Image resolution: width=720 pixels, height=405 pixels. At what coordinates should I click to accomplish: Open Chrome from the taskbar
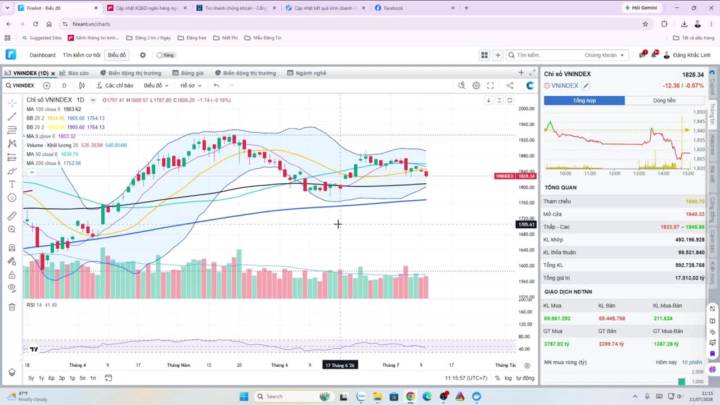(411, 396)
